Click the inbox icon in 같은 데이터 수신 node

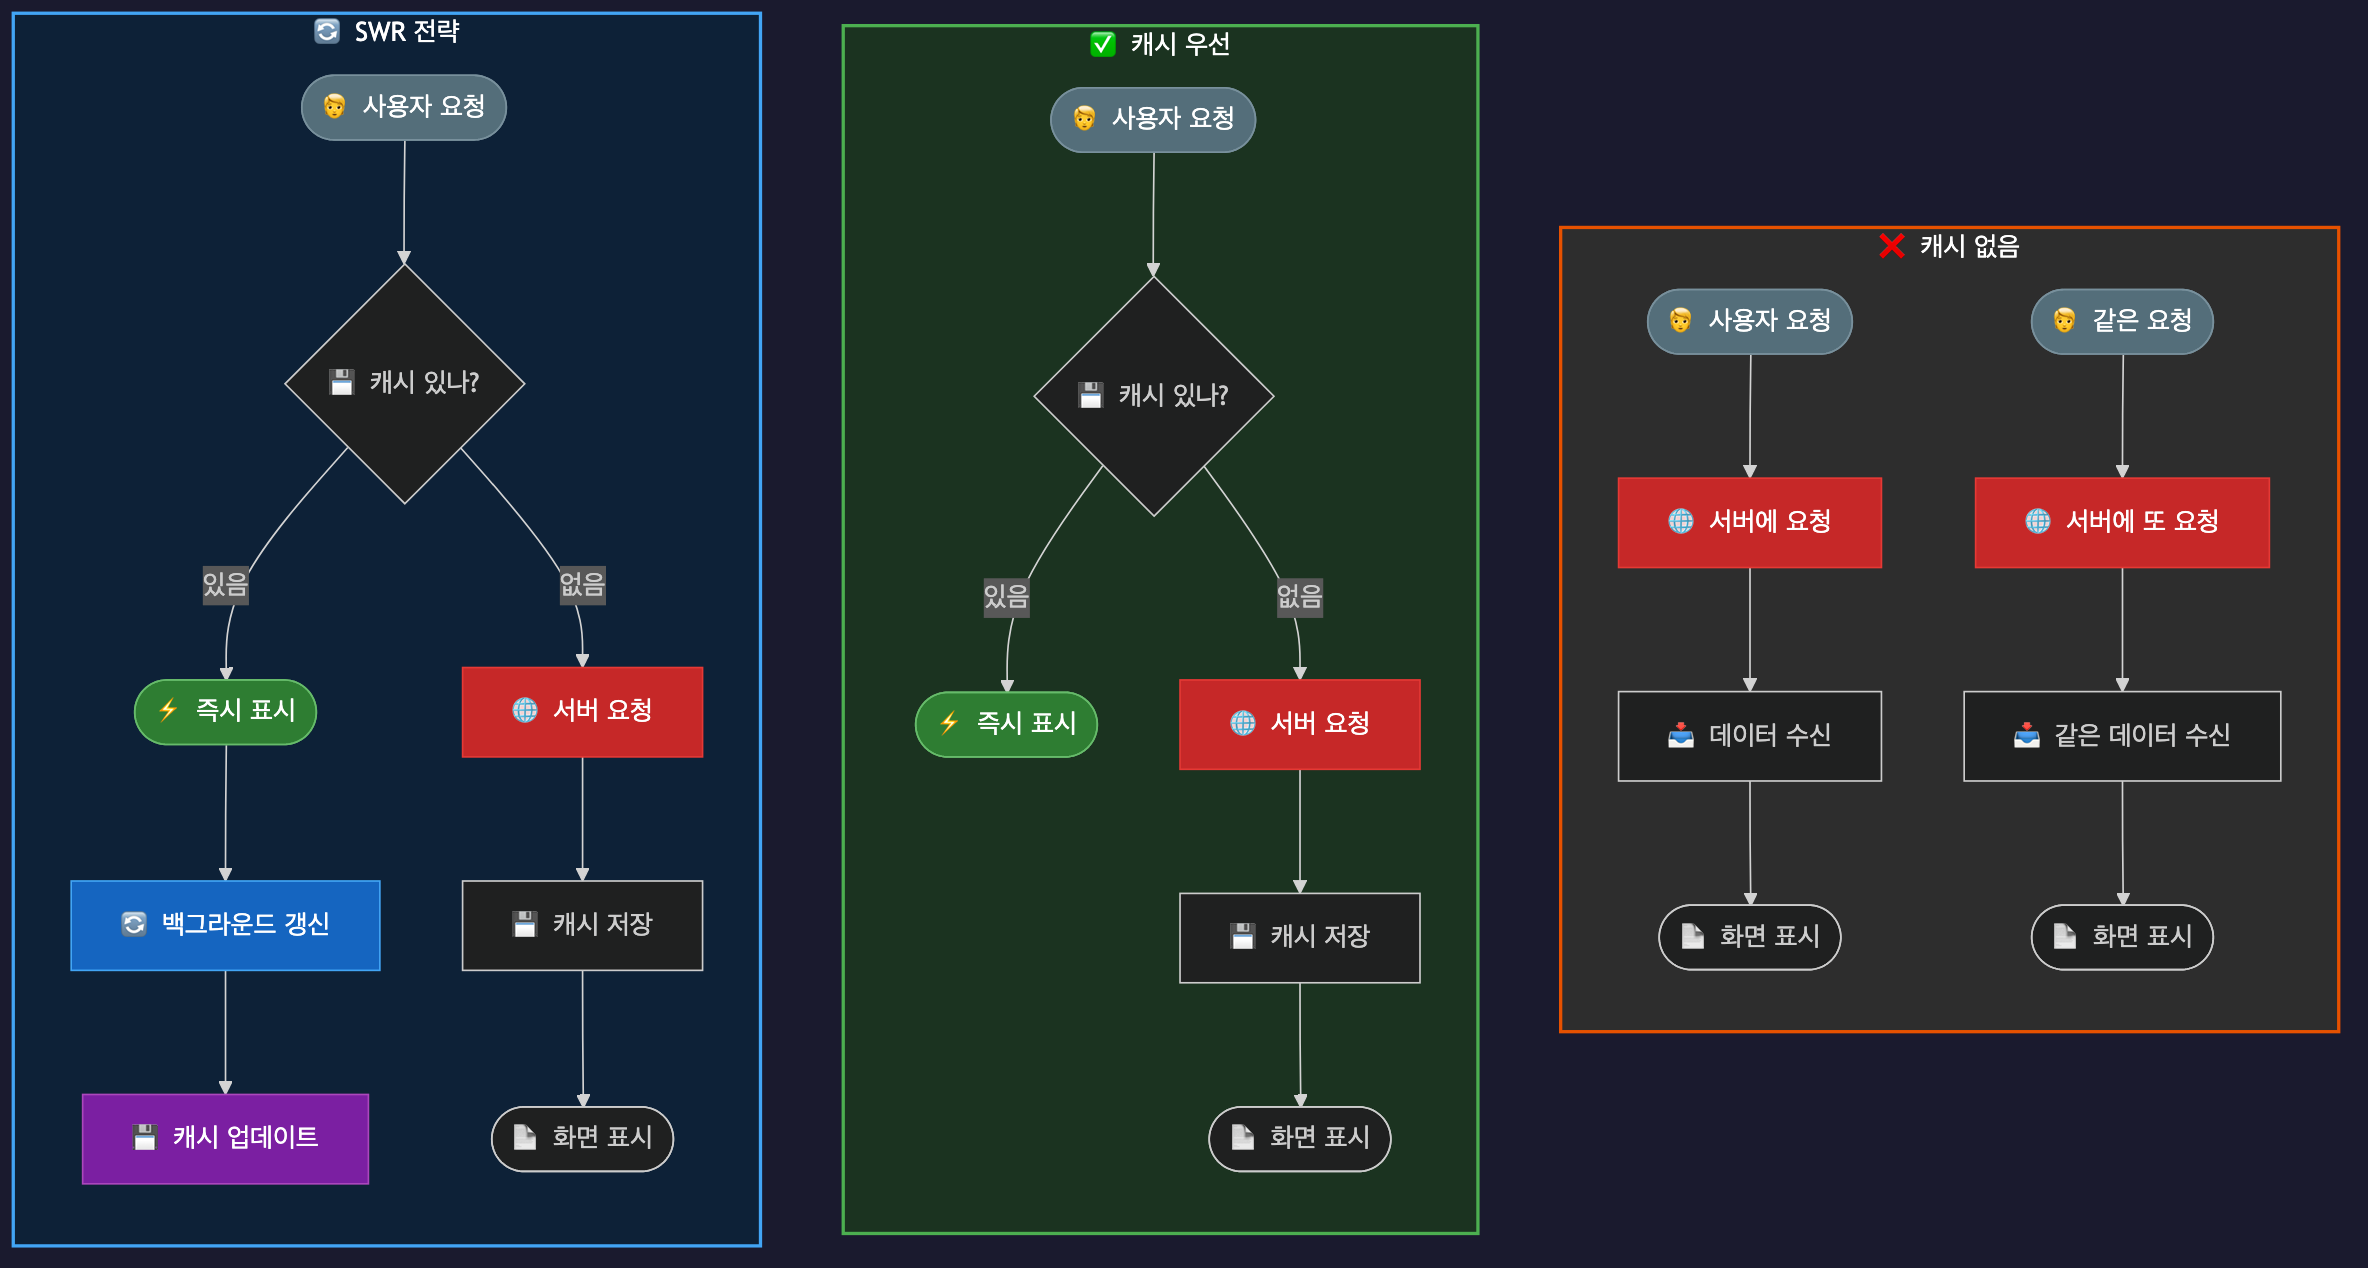[x=2026, y=736]
